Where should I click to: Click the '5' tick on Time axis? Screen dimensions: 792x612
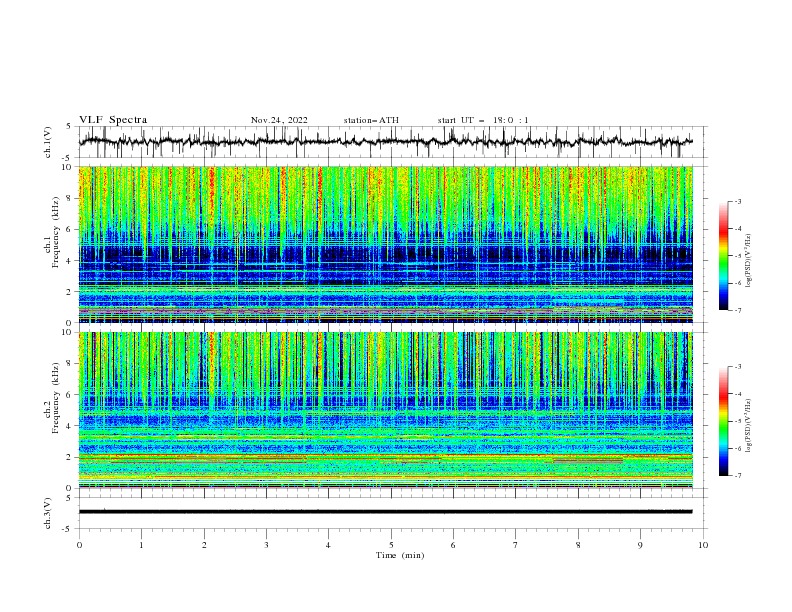pos(391,545)
